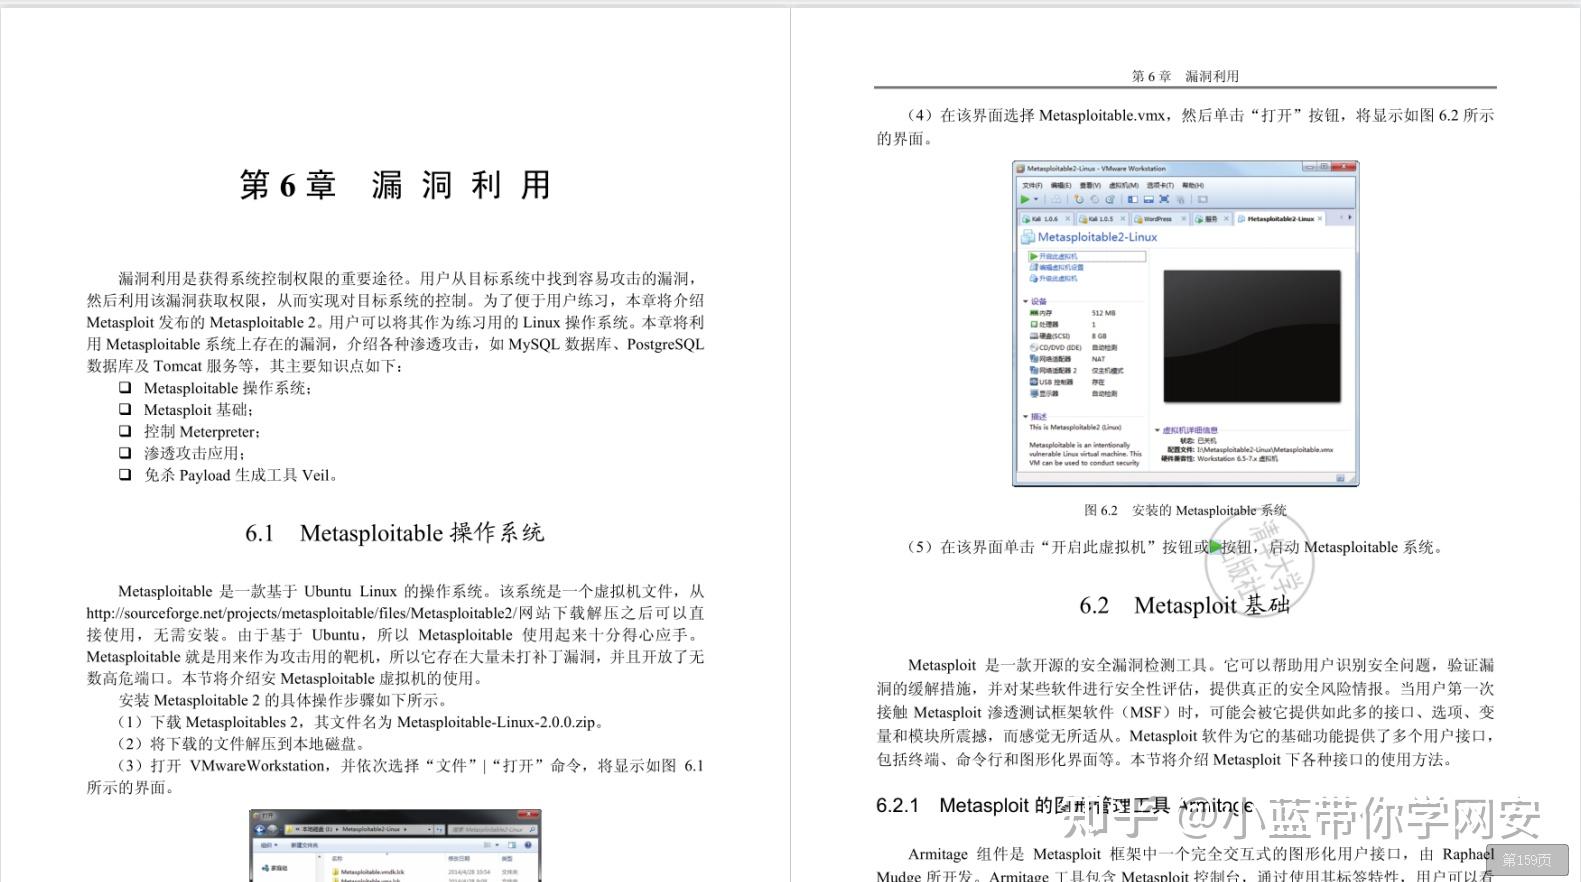Screen dimensions: 1581x882
Task: Close the WordPress tab in Figure 6.2
Action: (1184, 218)
